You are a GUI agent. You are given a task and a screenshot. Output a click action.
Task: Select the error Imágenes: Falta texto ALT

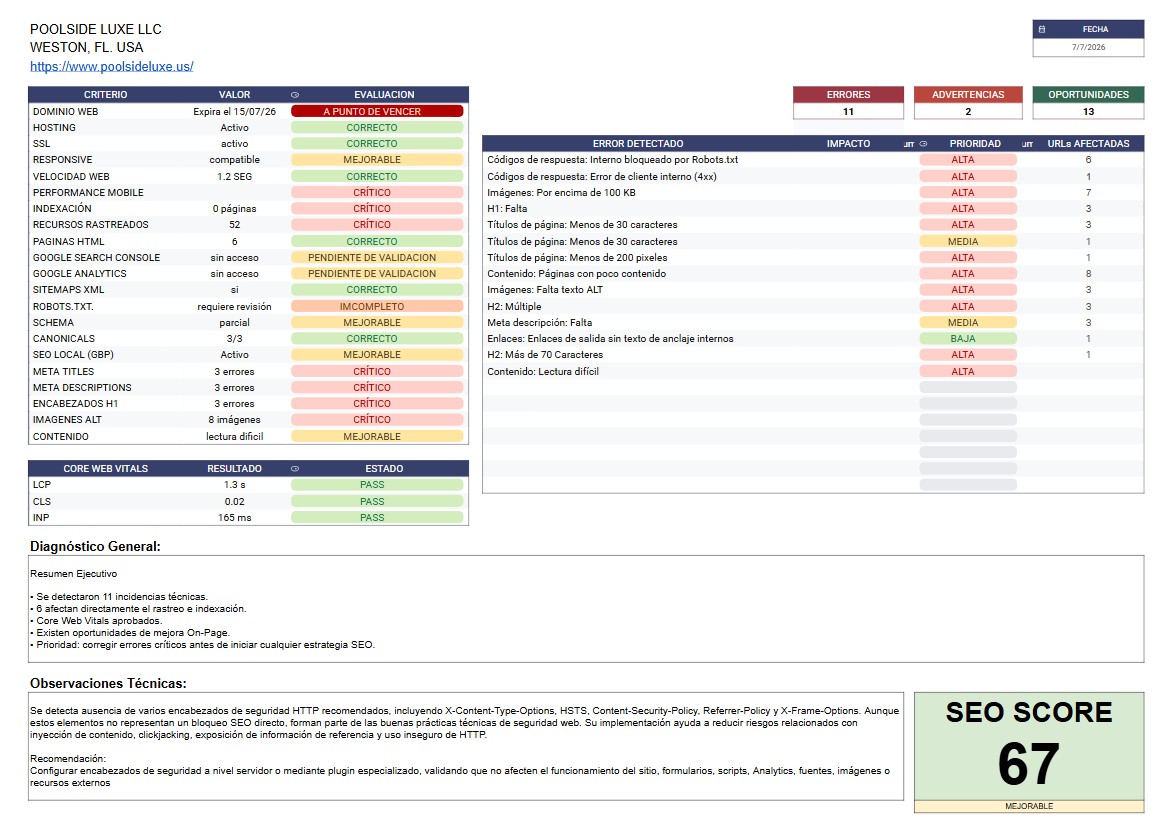pos(545,290)
